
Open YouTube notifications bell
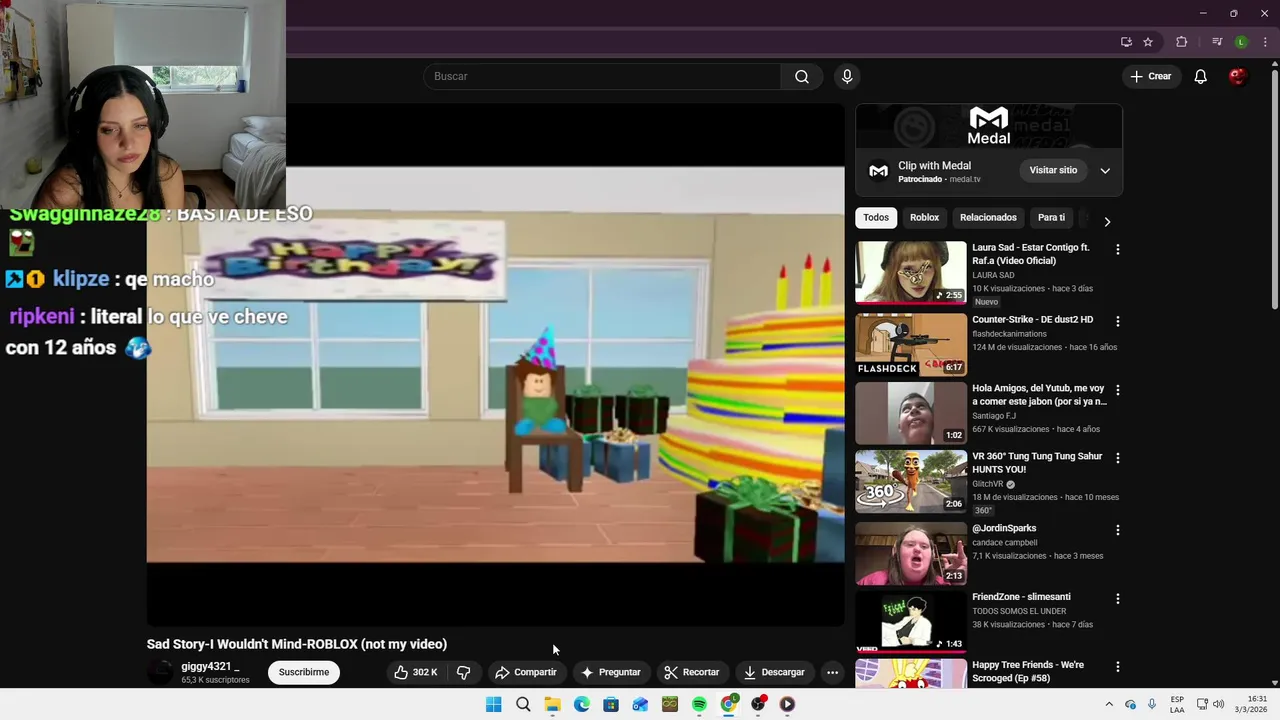[1200, 77]
